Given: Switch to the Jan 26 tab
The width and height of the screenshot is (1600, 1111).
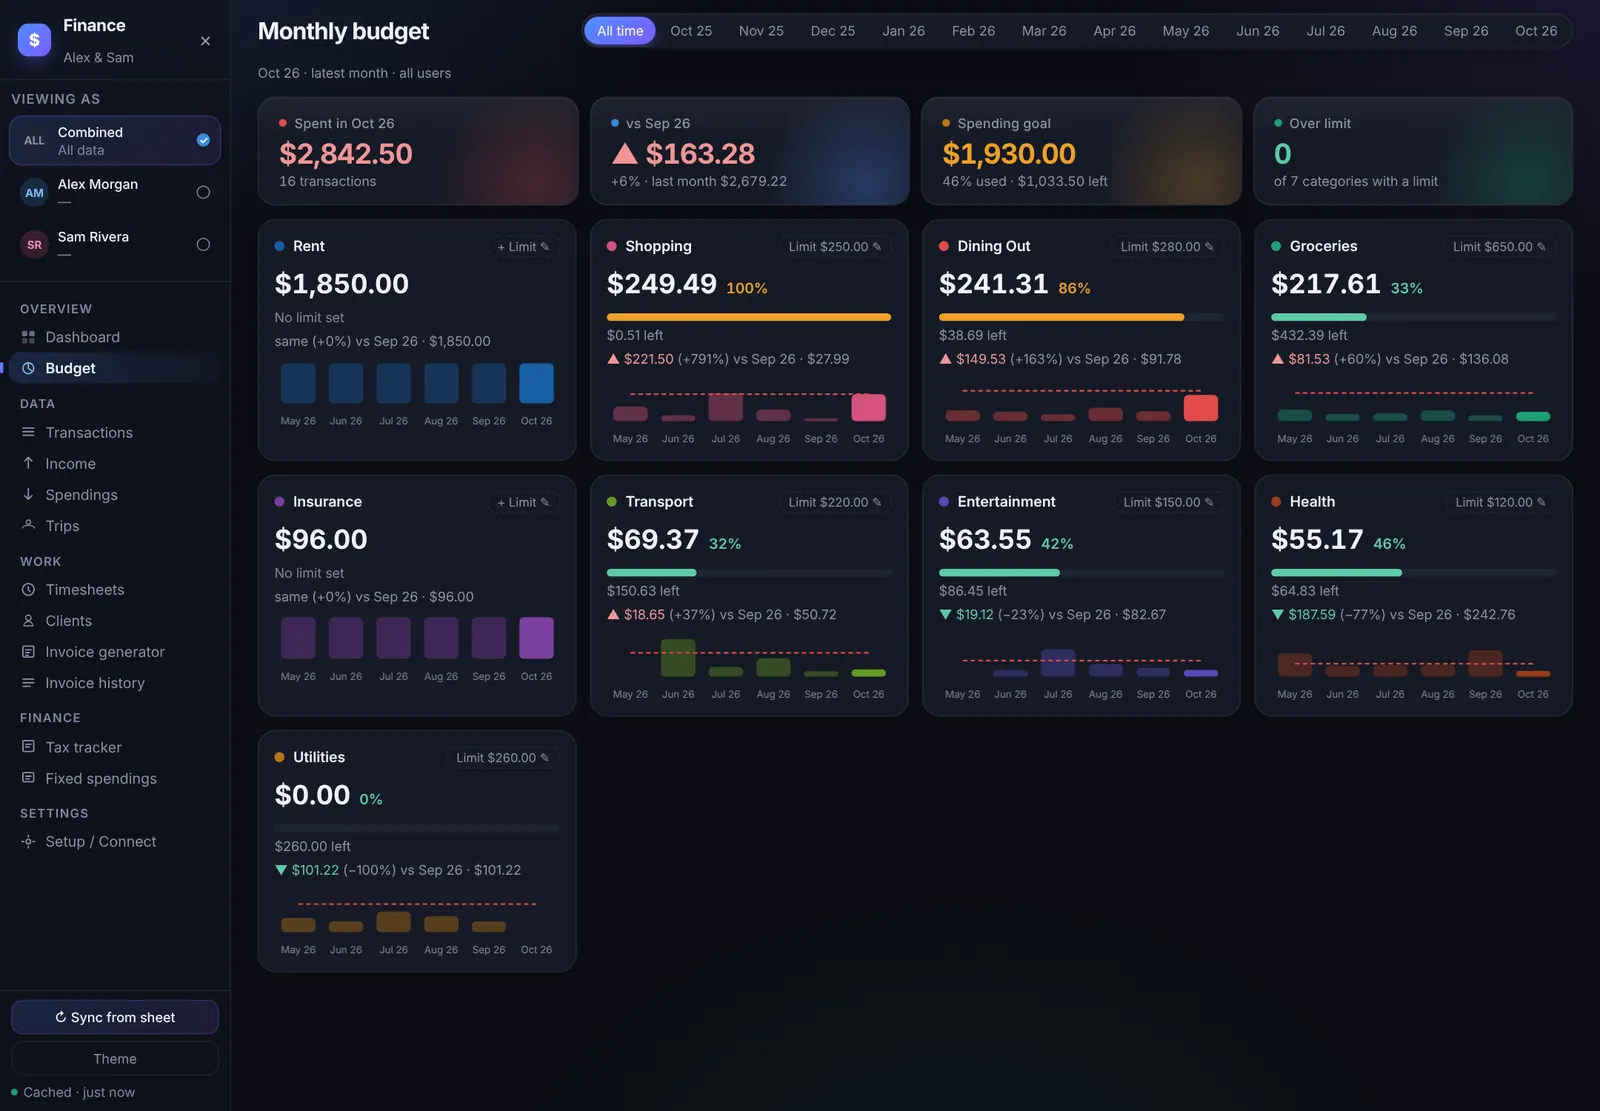Looking at the screenshot, I should (x=903, y=31).
